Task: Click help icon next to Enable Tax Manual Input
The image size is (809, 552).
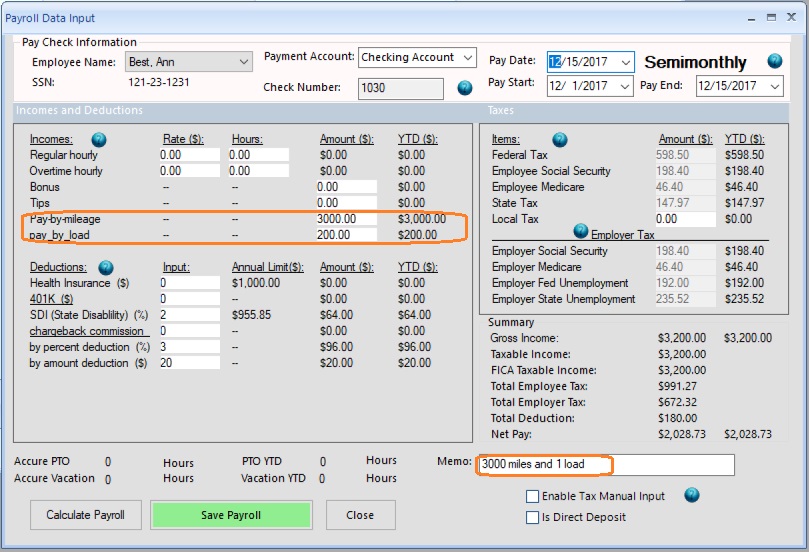Action: tap(690, 495)
